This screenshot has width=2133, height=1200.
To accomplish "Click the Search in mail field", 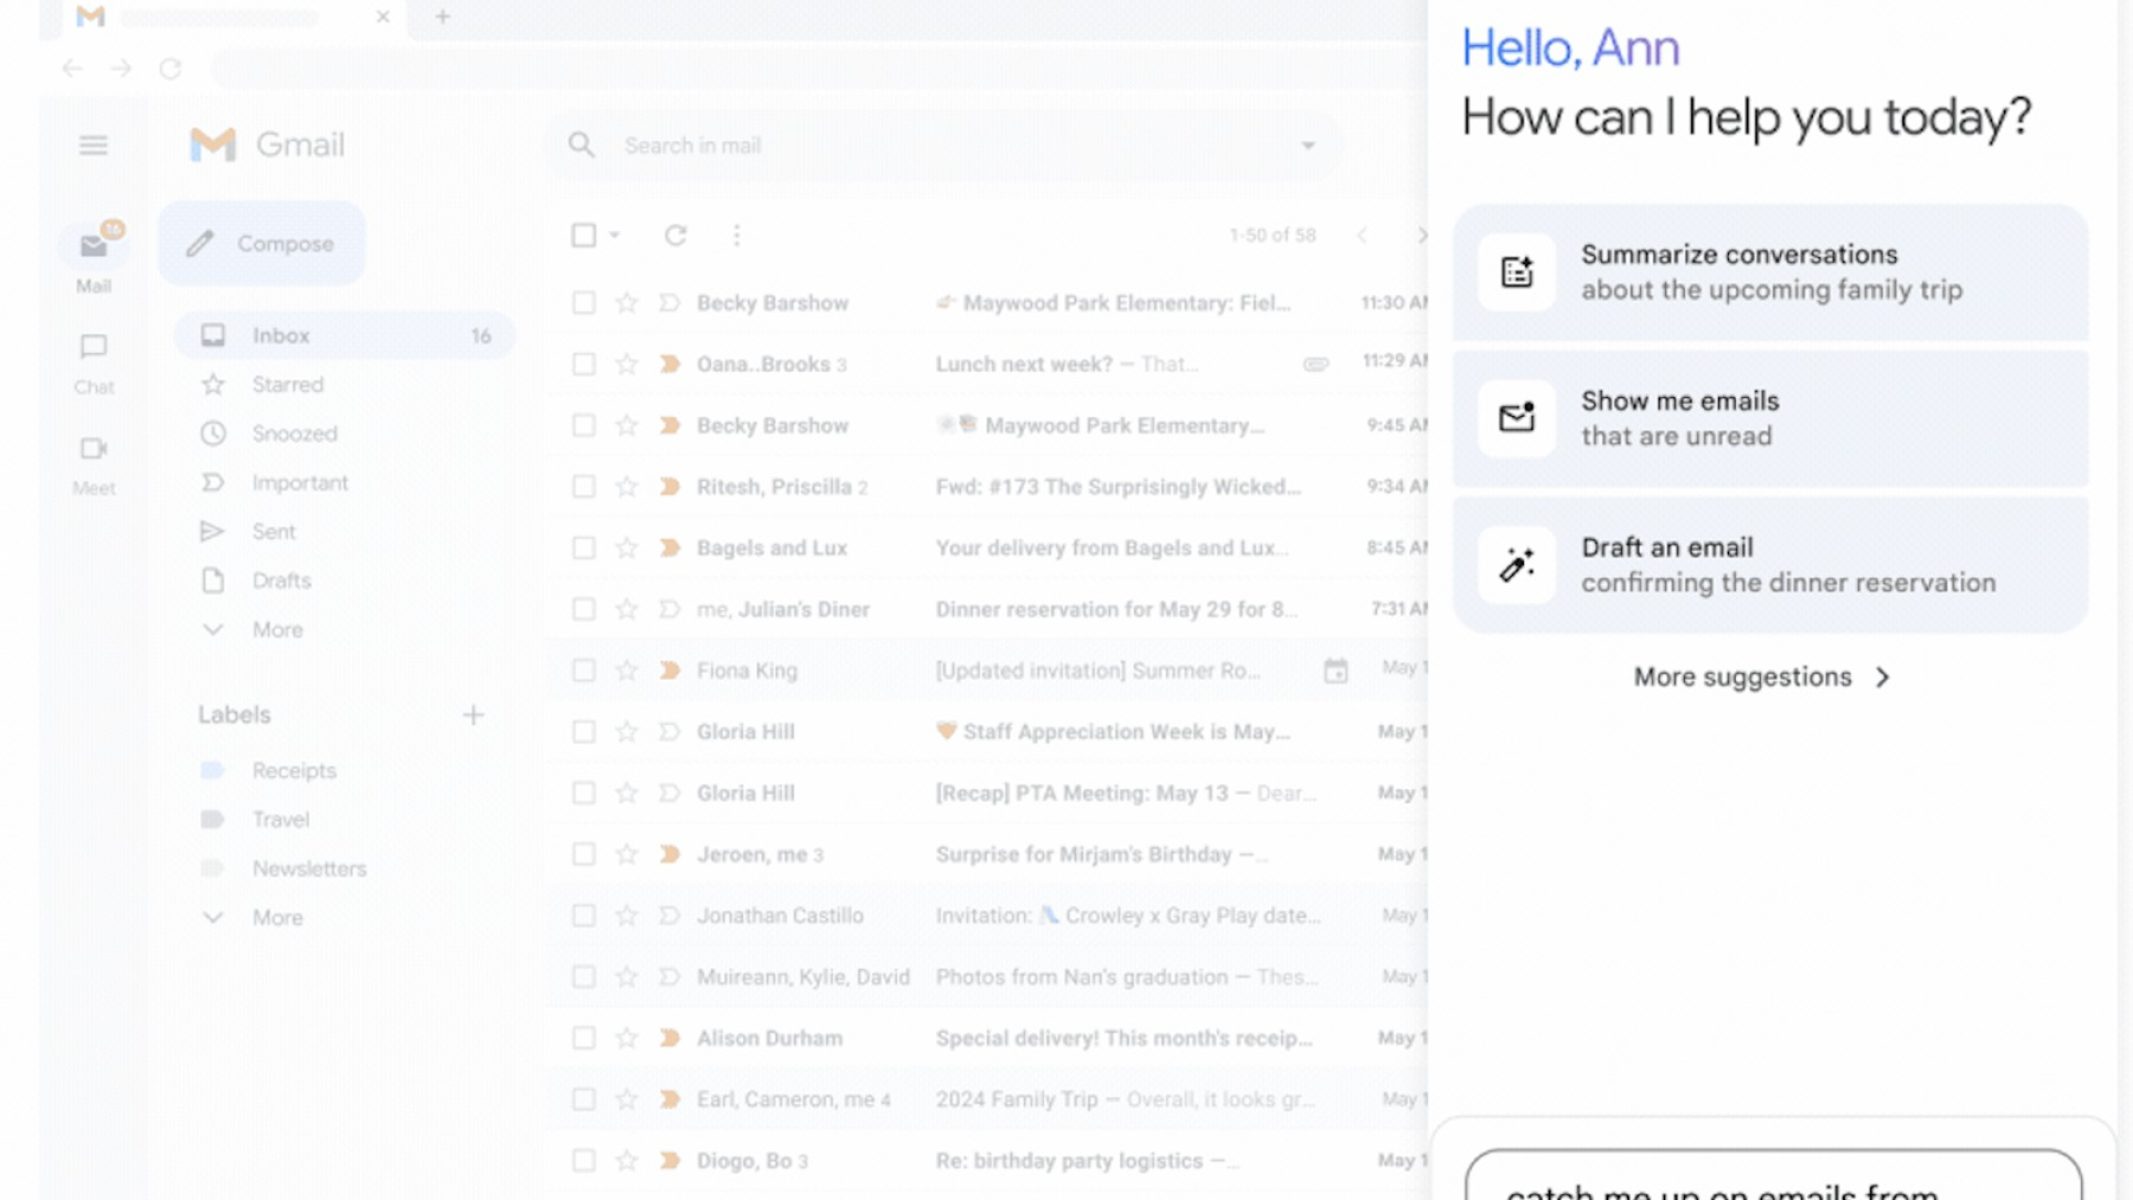I will coord(900,146).
